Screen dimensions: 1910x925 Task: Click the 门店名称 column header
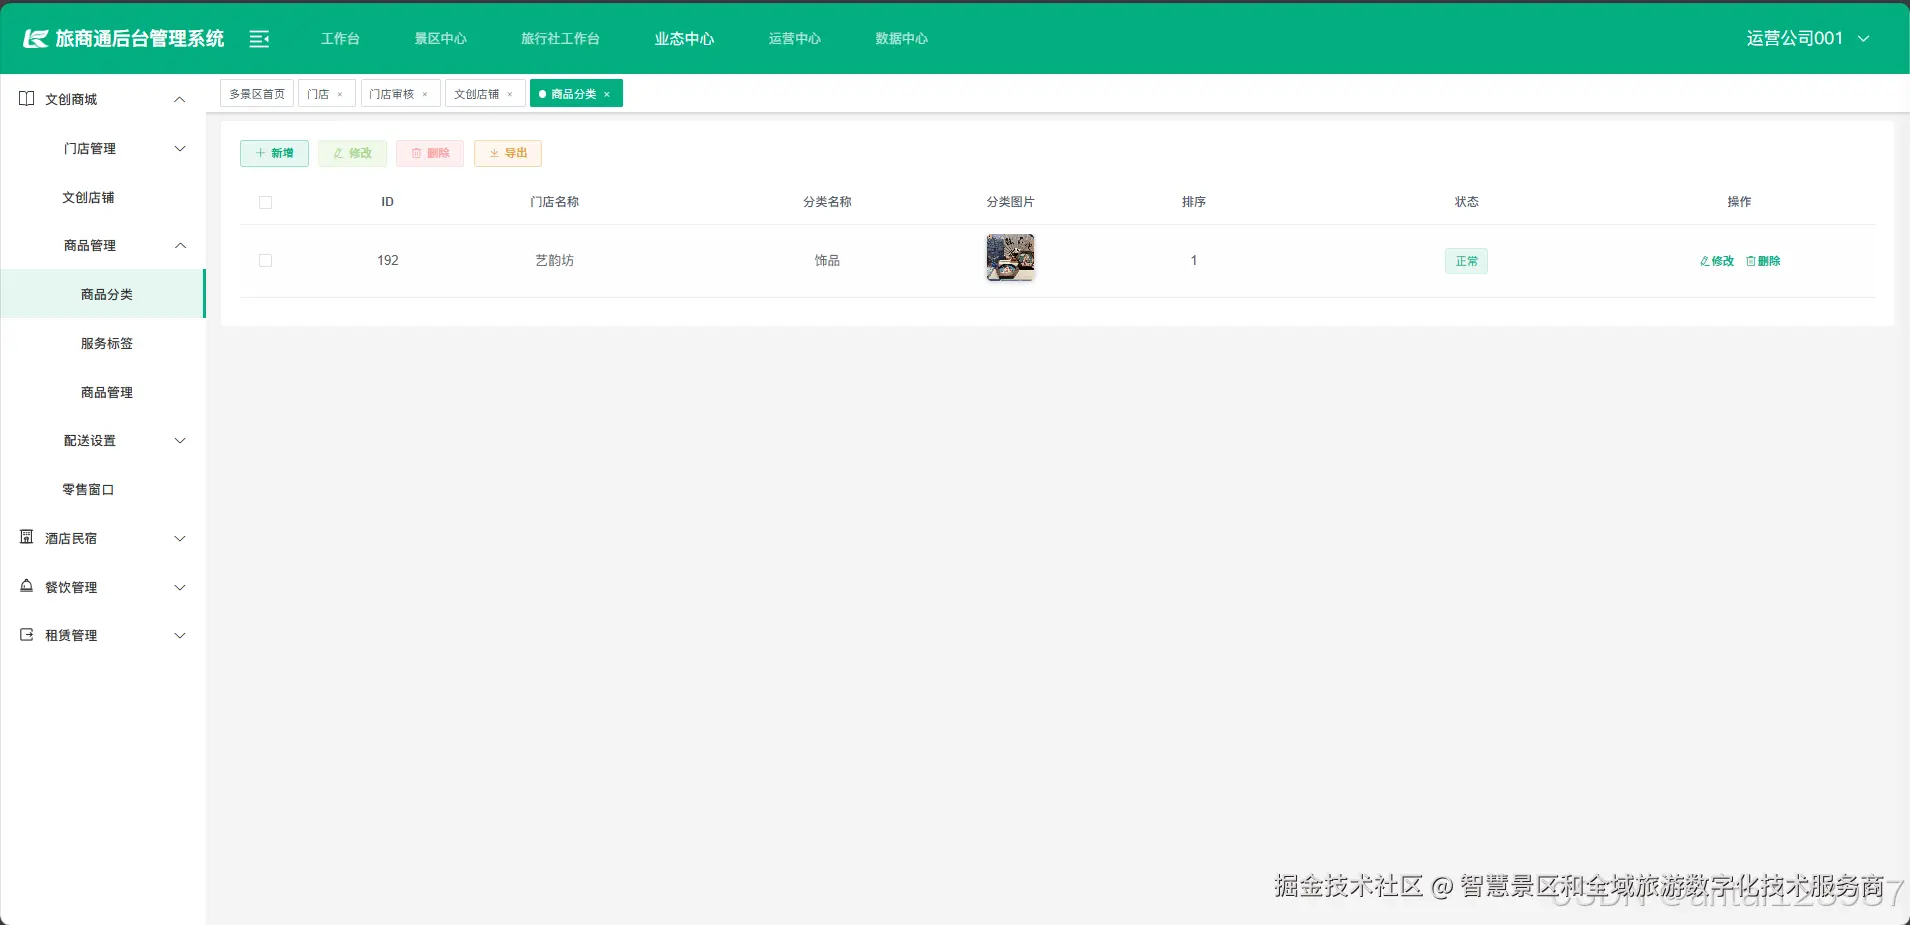pyautogui.click(x=554, y=202)
